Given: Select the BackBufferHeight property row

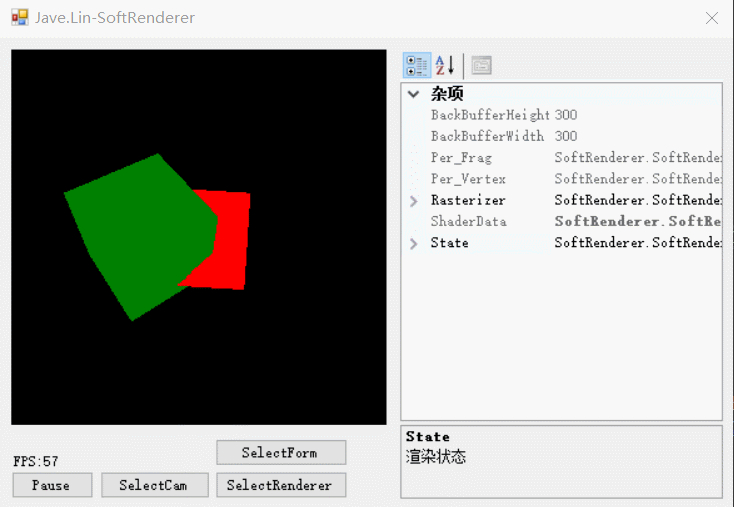Looking at the screenshot, I should tap(562, 115).
